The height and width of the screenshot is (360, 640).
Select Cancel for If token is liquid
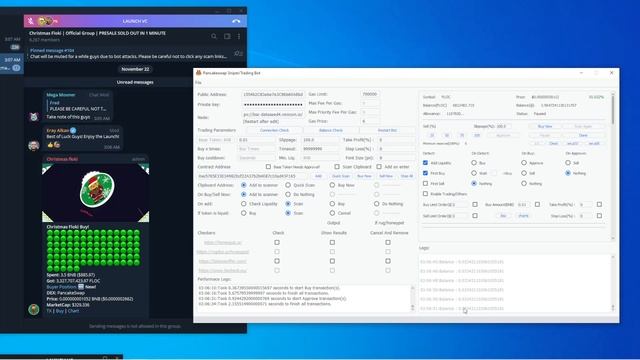pos(332,213)
